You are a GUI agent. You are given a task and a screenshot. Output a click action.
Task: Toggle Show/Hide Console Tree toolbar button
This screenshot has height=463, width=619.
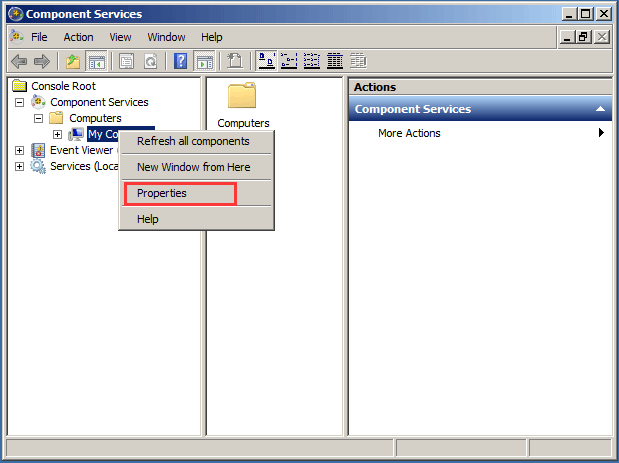pyautogui.click(x=96, y=61)
